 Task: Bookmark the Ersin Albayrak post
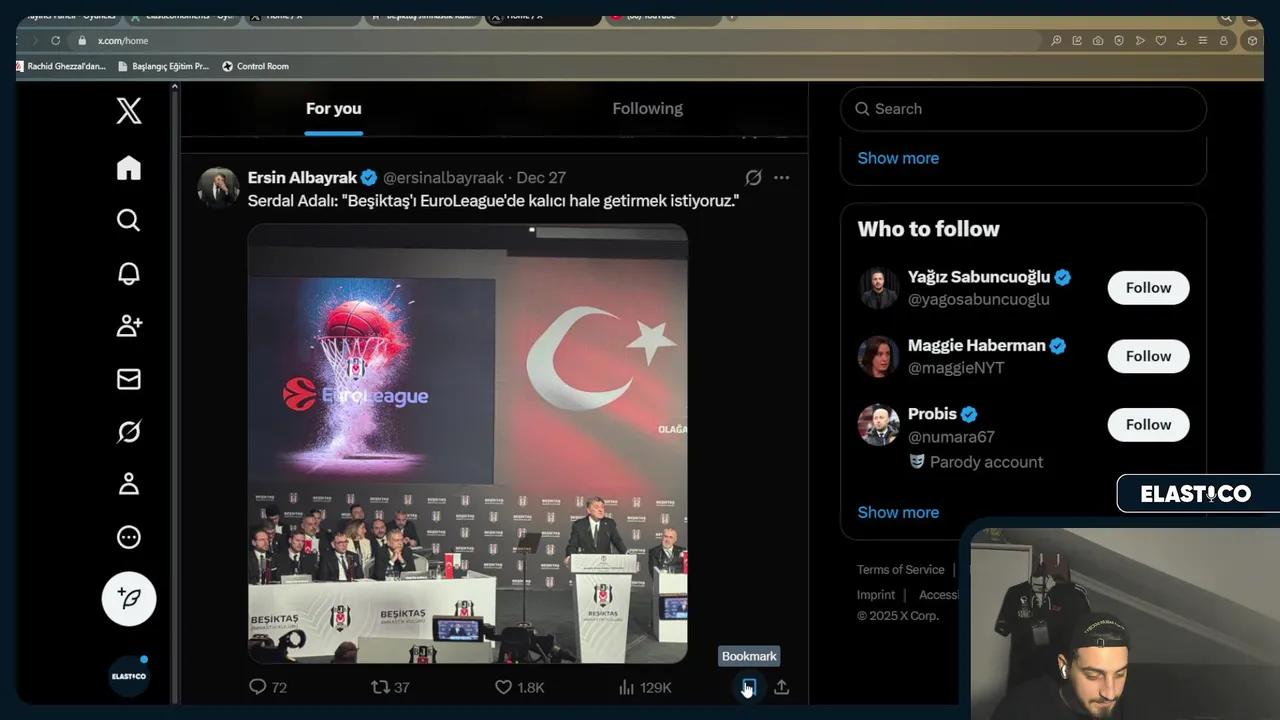point(749,687)
